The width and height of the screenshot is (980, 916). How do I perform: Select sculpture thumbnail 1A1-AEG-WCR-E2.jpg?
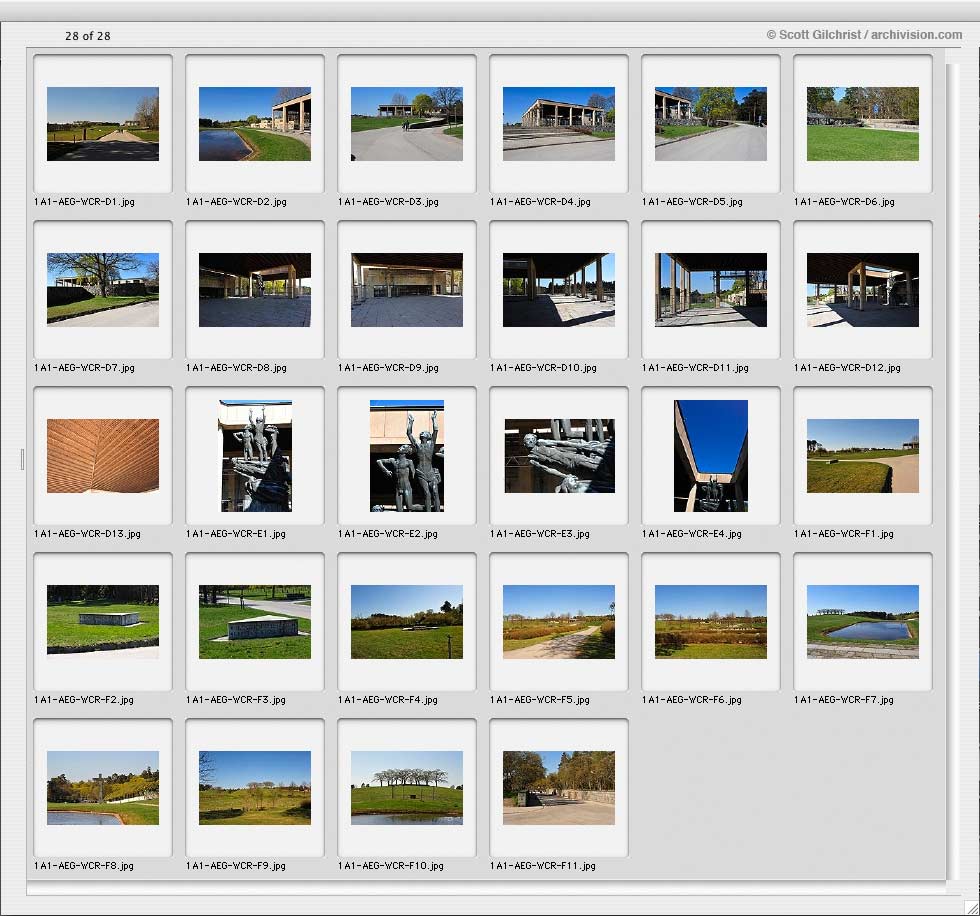point(407,456)
